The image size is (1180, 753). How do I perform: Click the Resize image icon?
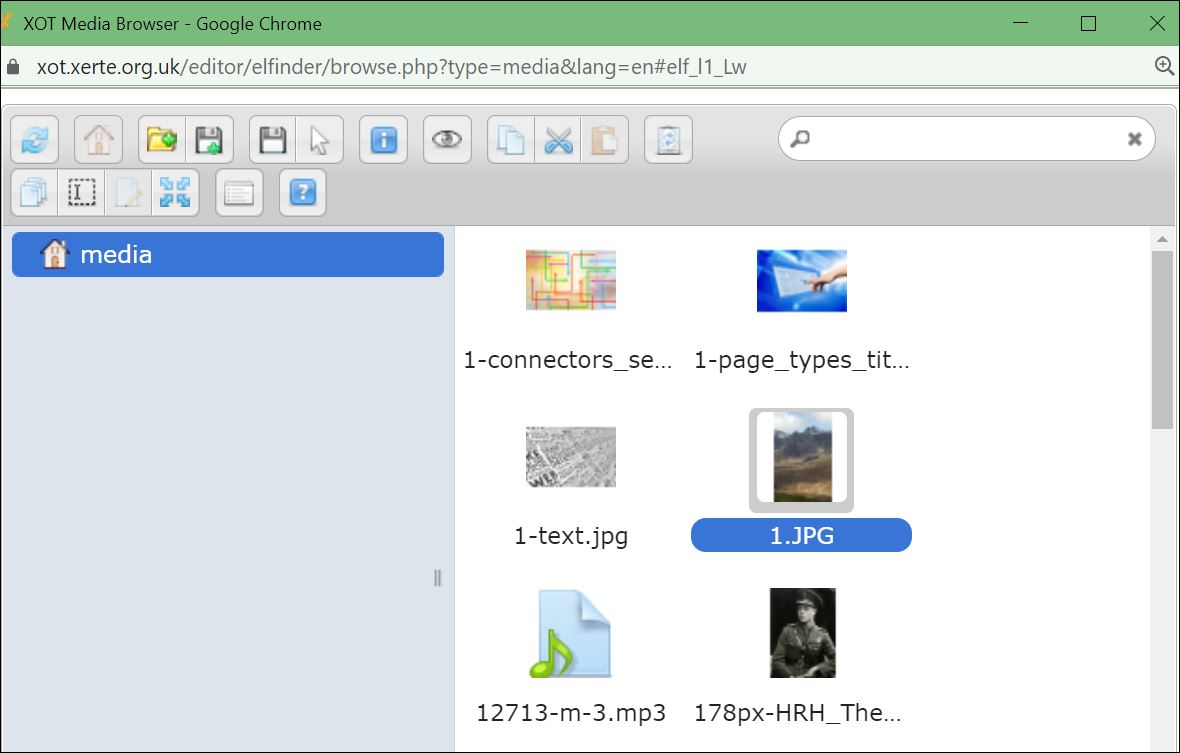175,193
